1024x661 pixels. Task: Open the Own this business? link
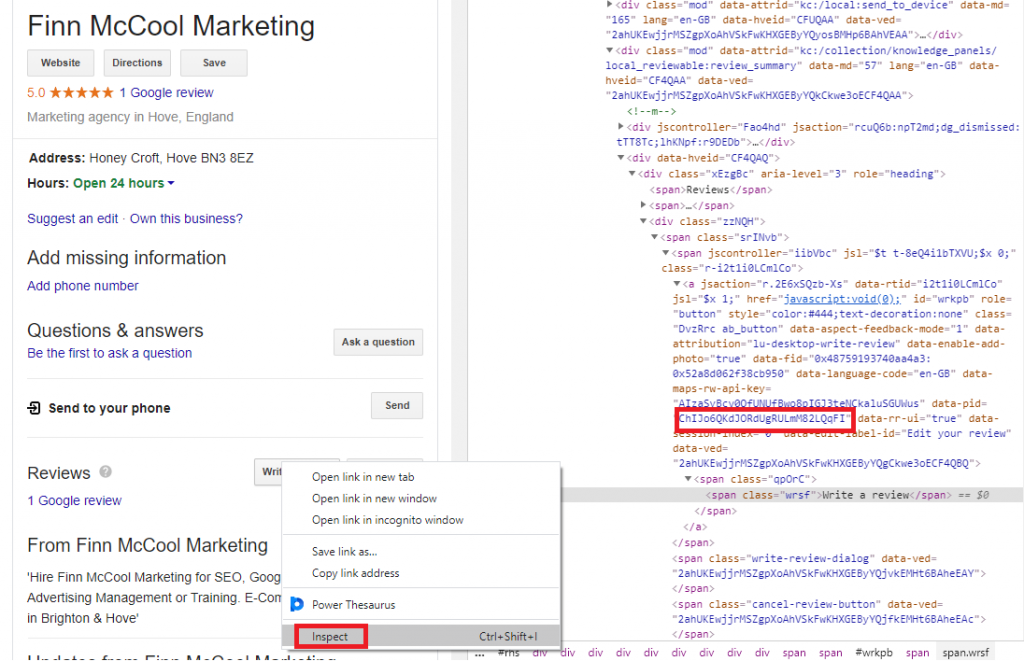coord(186,219)
